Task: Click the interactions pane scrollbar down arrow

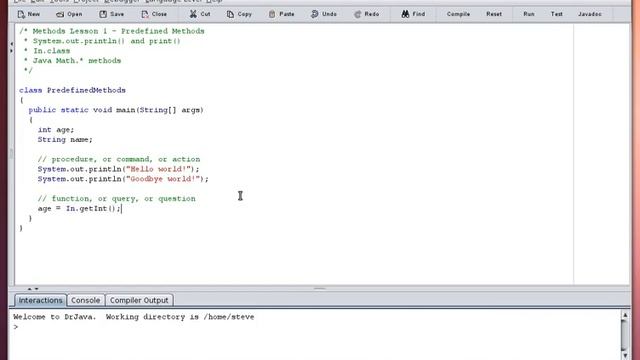Action: click(x=624, y=356)
